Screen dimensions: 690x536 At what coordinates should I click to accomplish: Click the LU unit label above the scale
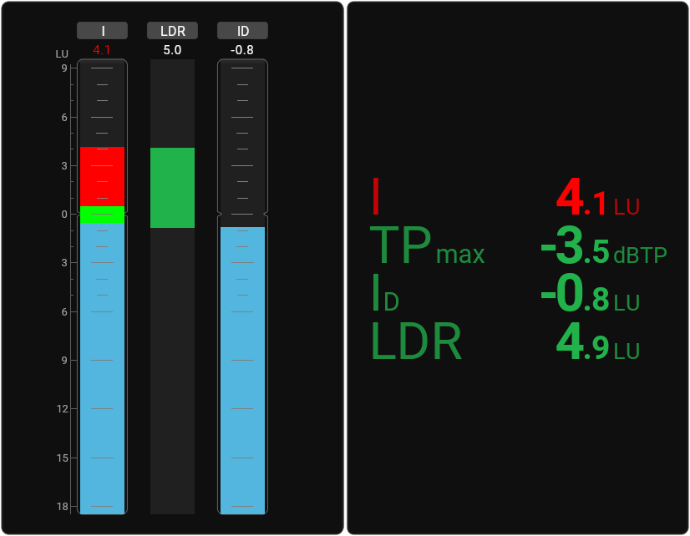pos(61,54)
